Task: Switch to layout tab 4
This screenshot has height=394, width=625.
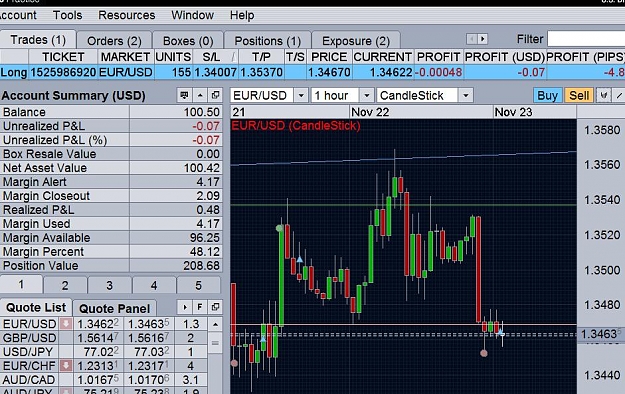Action: click(x=154, y=286)
